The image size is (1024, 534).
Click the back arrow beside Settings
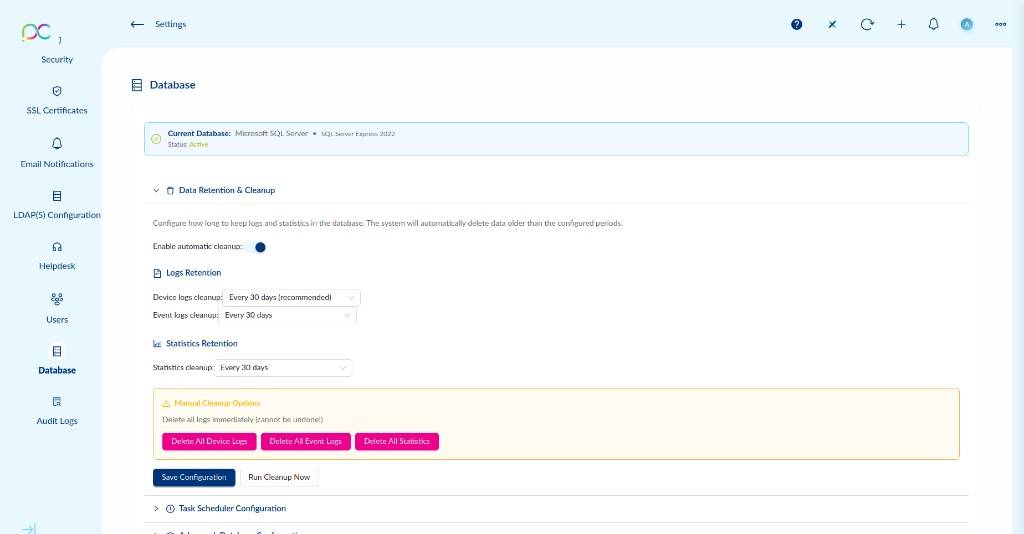[137, 24]
